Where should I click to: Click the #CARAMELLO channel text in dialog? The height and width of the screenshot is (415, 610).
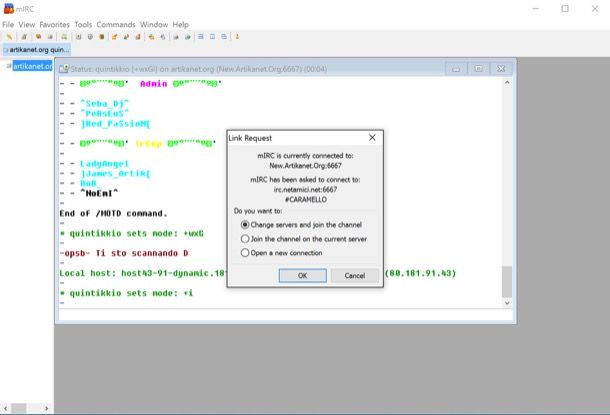click(306, 200)
